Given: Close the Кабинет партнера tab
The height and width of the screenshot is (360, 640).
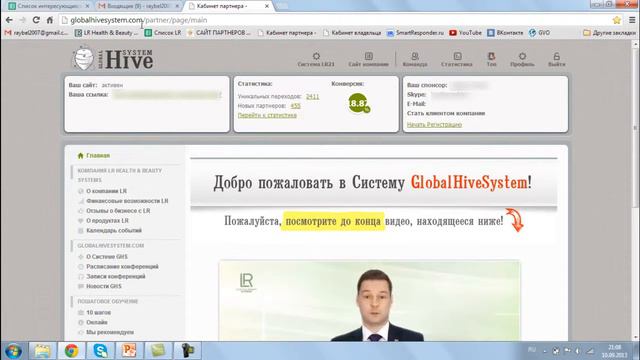Looking at the screenshot, I should tap(267, 6).
